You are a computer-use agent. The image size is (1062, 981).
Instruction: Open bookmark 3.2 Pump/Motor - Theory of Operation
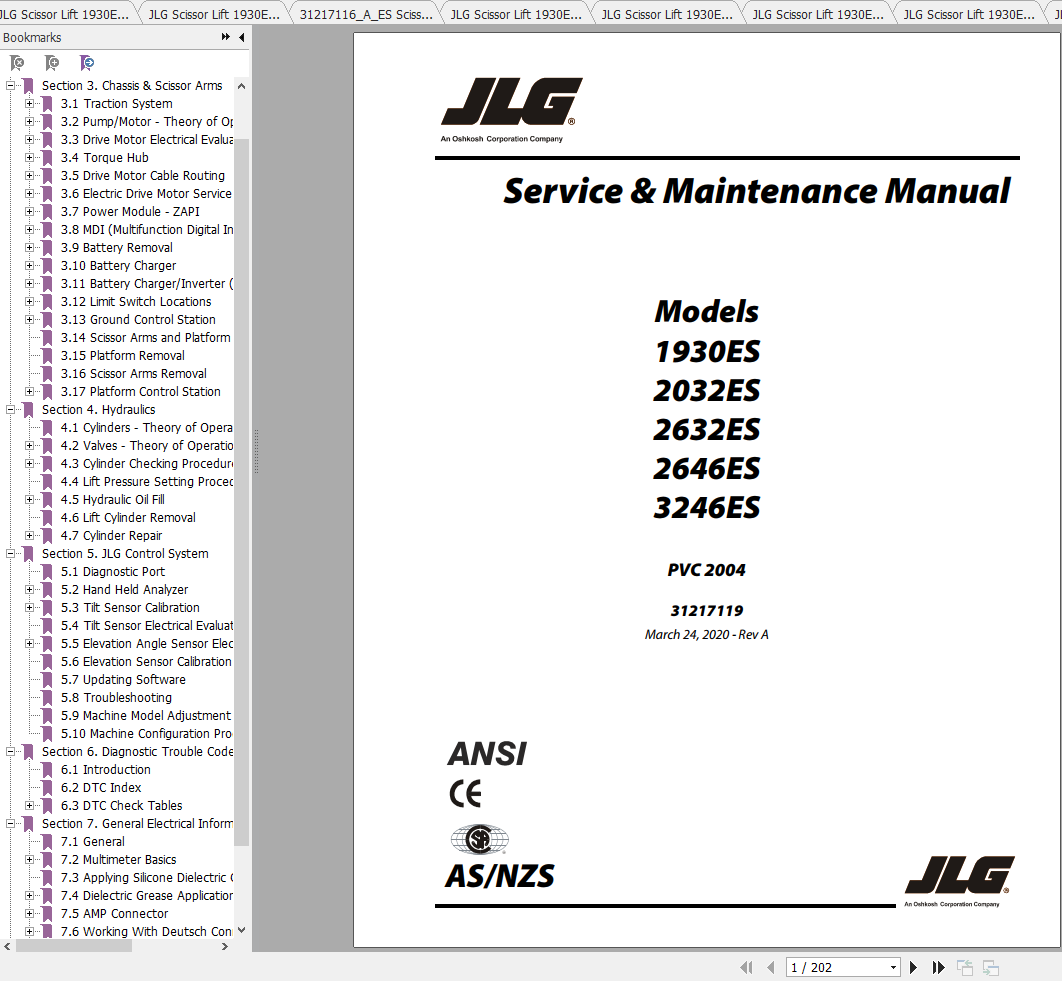coord(147,122)
